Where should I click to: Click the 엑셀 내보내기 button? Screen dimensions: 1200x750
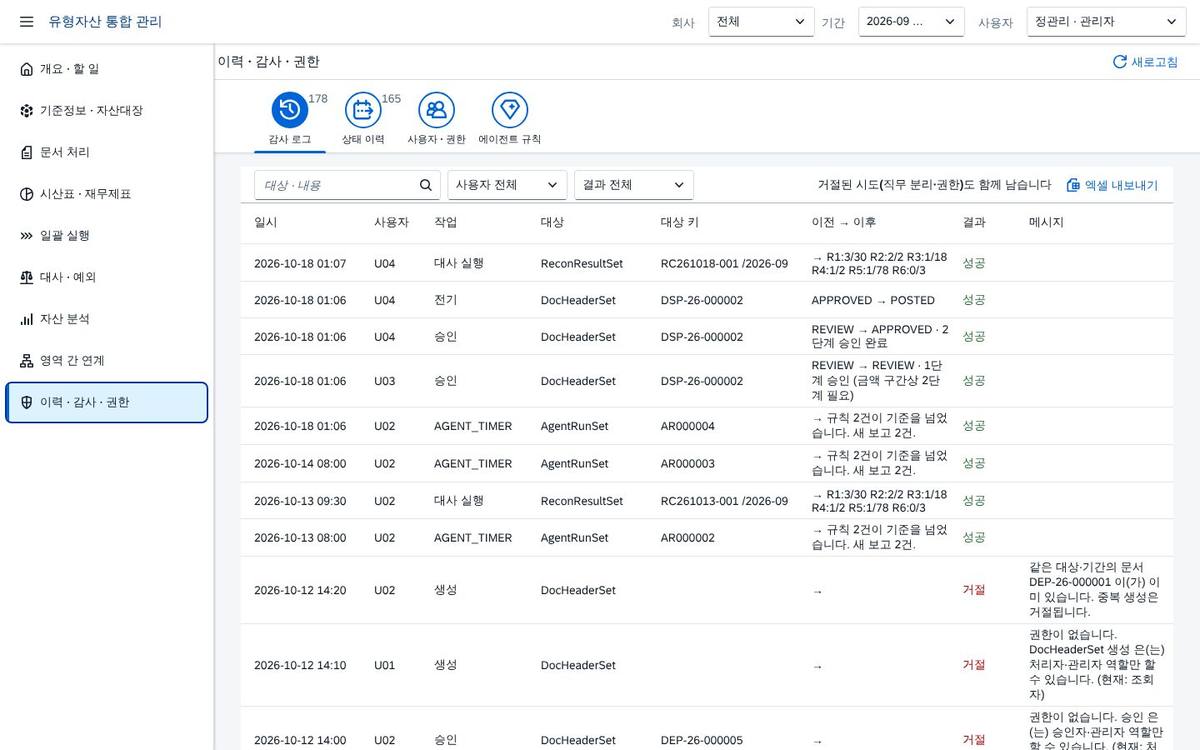pos(1112,185)
